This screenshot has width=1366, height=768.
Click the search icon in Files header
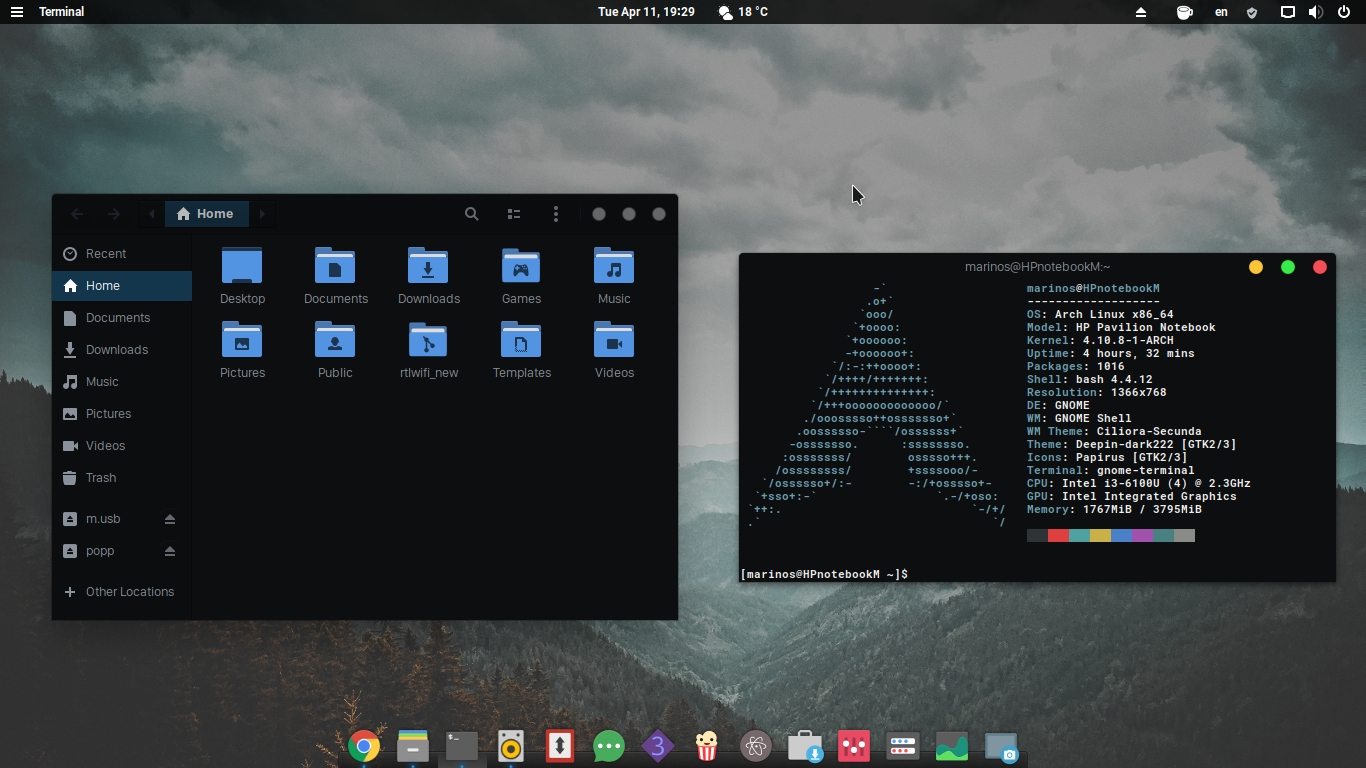(x=472, y=214)
